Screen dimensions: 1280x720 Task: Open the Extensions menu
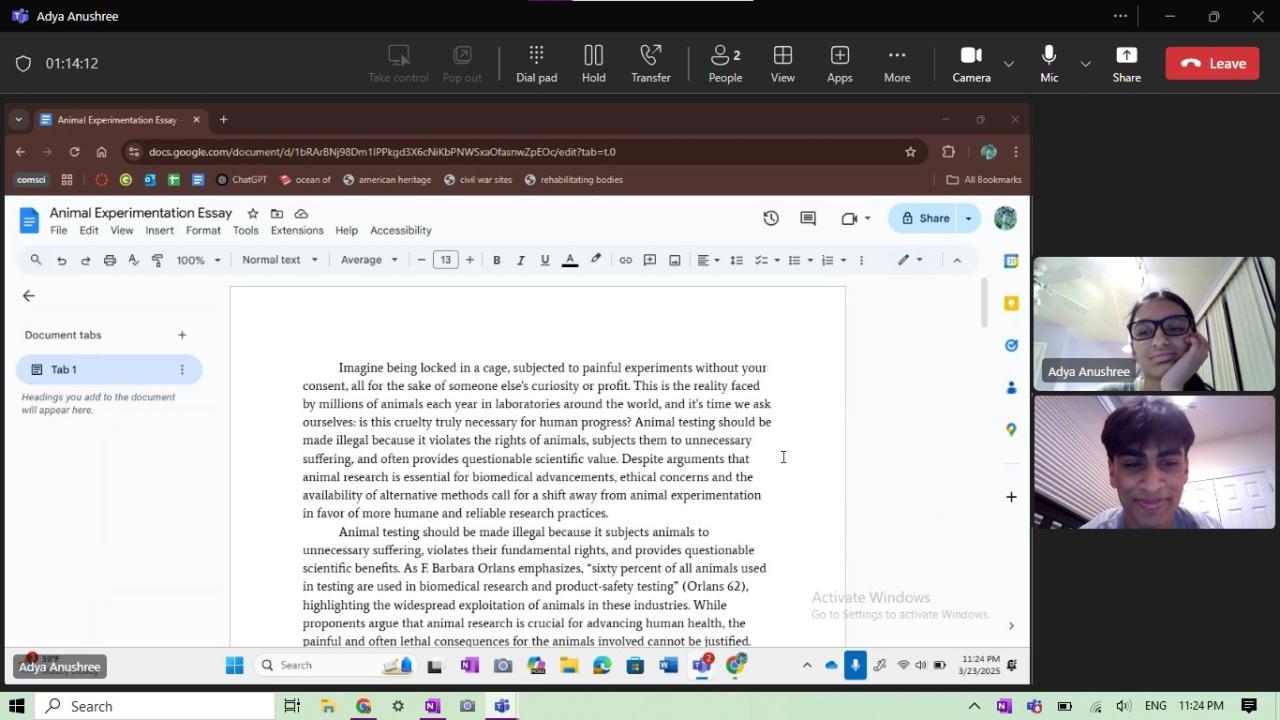pyautogui.click(x=297, y=230)
